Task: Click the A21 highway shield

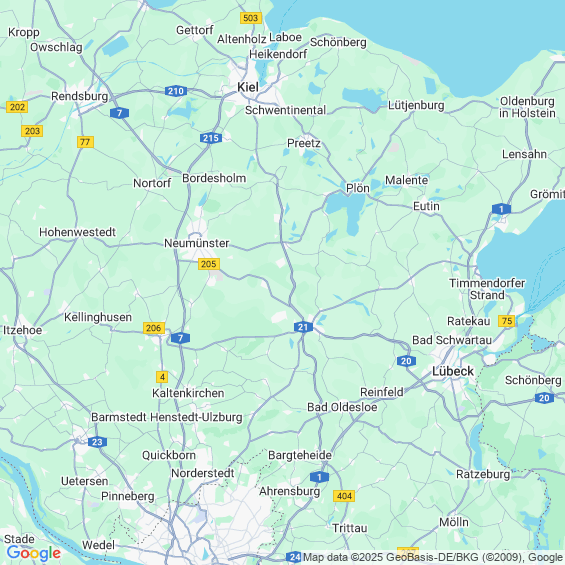Action: pos(303,327)
